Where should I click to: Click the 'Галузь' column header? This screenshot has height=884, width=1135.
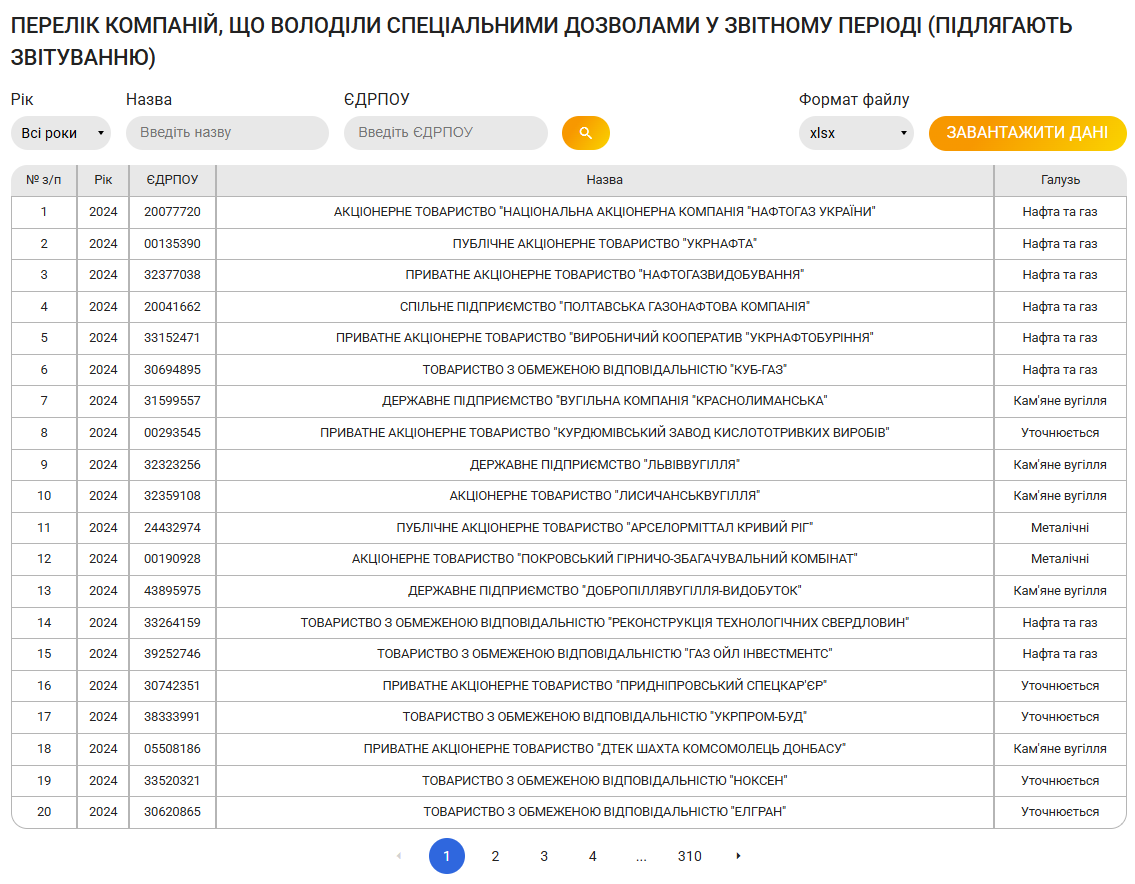1060,180
